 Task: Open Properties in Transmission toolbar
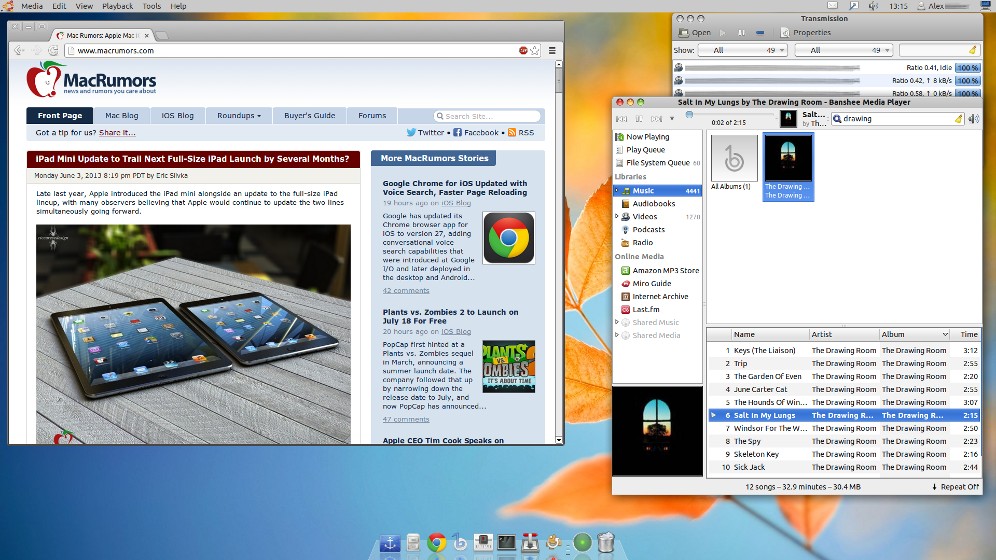(805, 32)
